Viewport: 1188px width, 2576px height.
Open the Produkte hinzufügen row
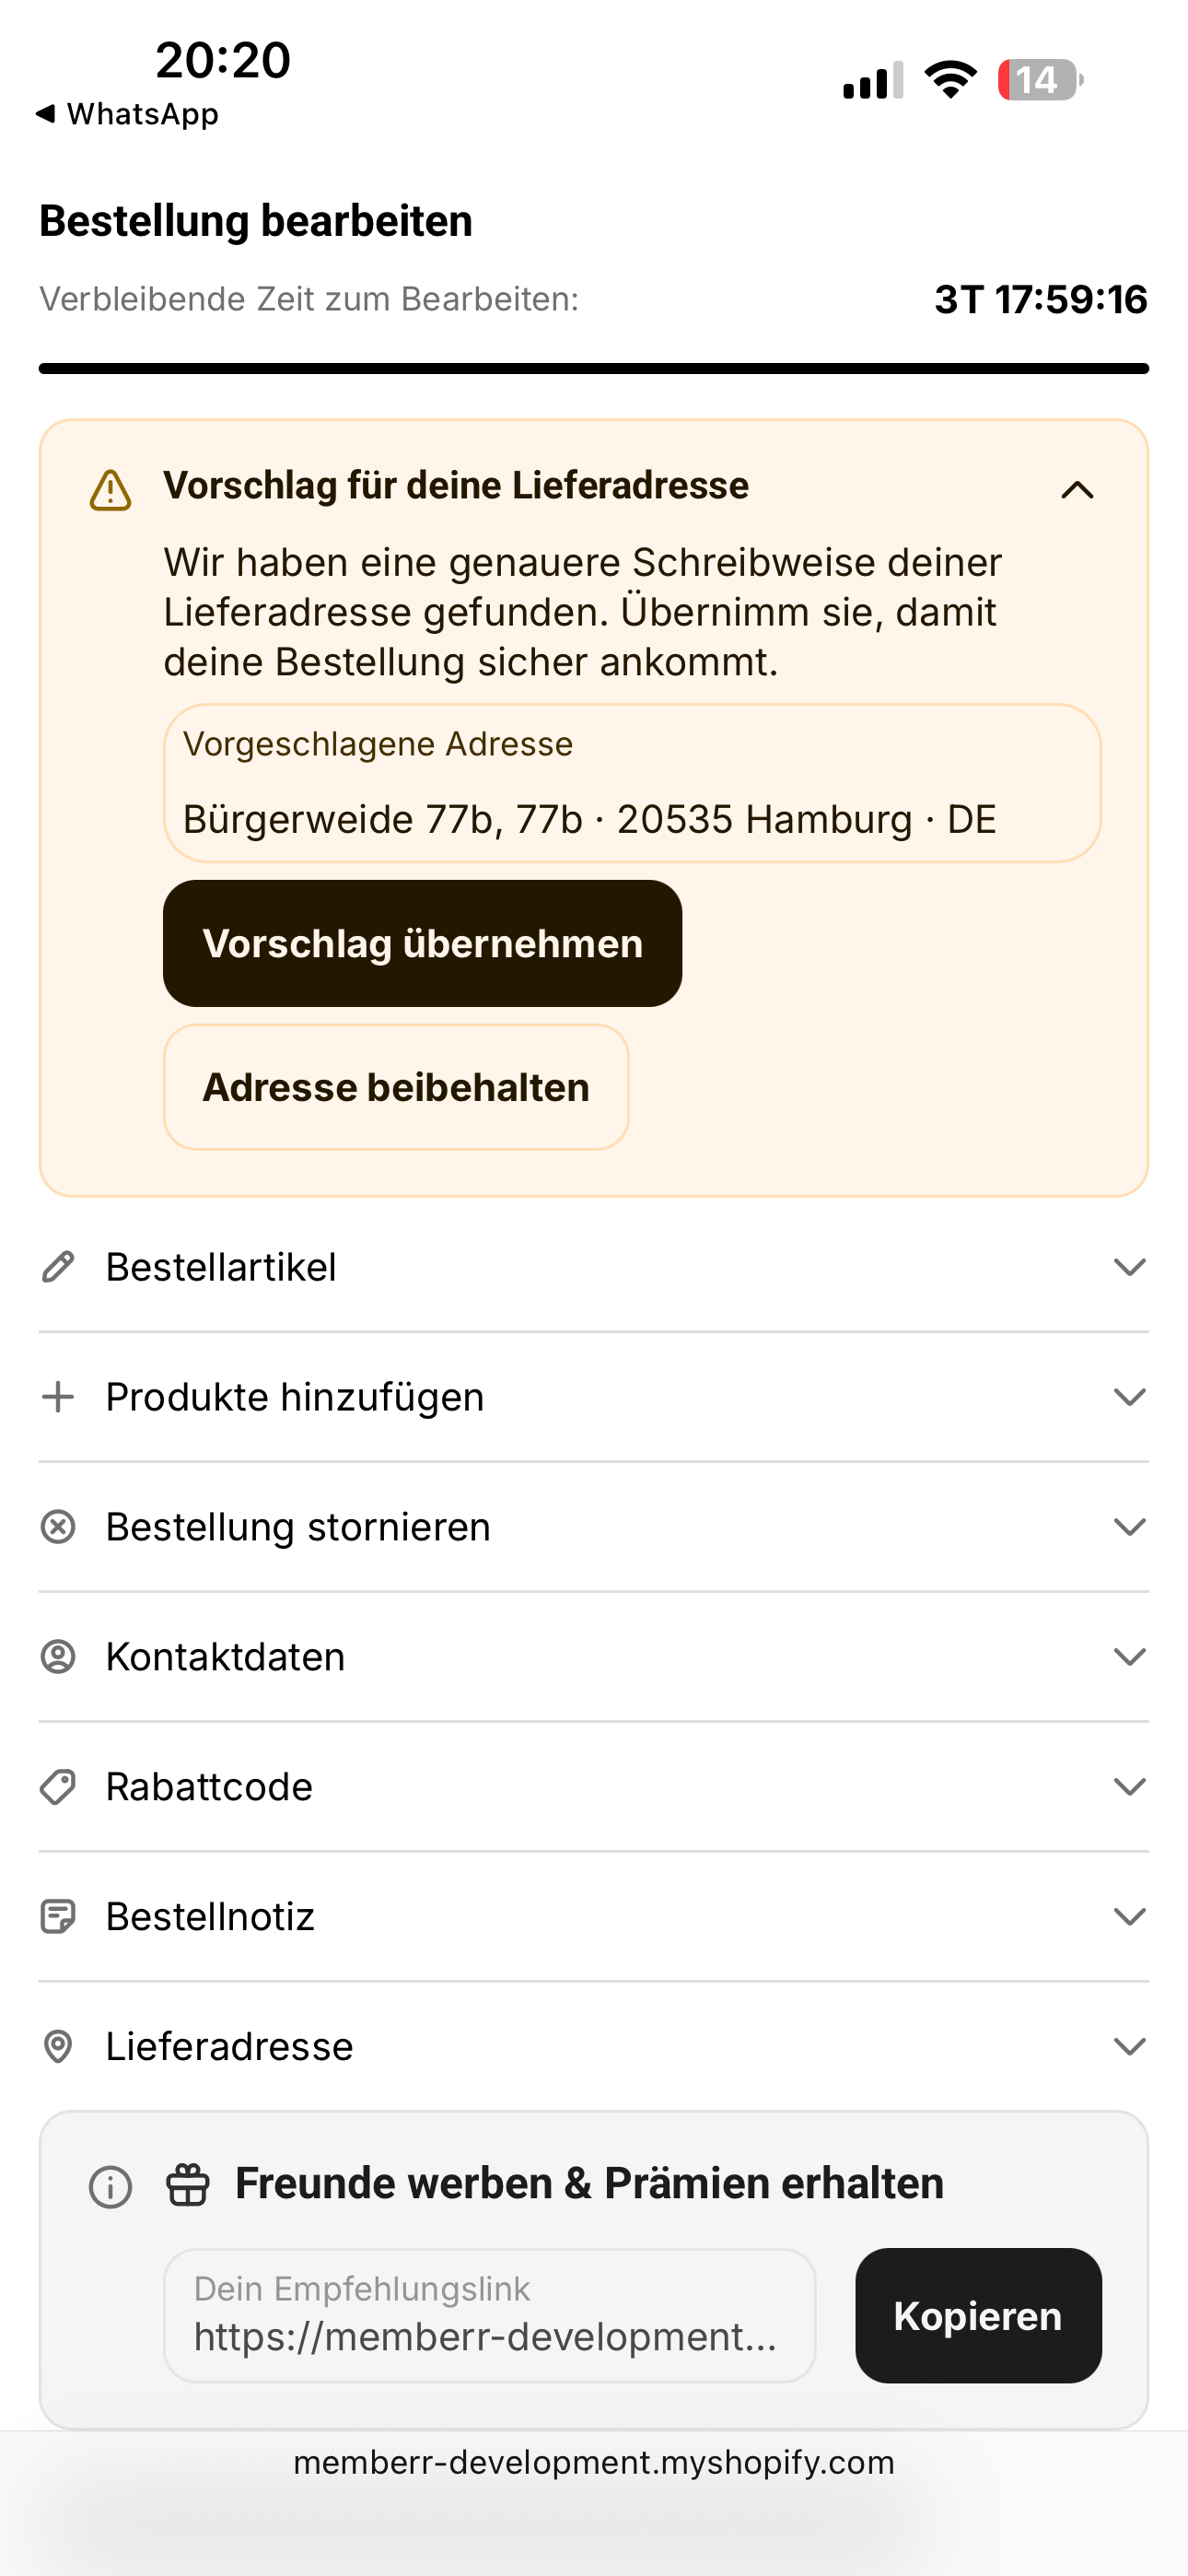click(594, 1397)
